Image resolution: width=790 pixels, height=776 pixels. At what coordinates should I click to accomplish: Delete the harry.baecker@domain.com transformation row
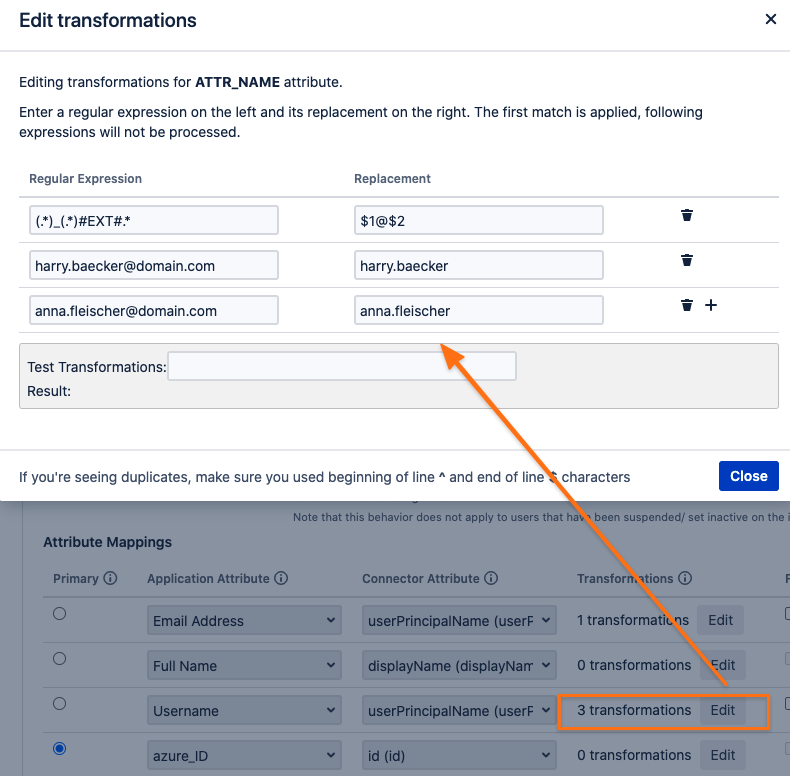pyautogui.click(x=686, y=260)
